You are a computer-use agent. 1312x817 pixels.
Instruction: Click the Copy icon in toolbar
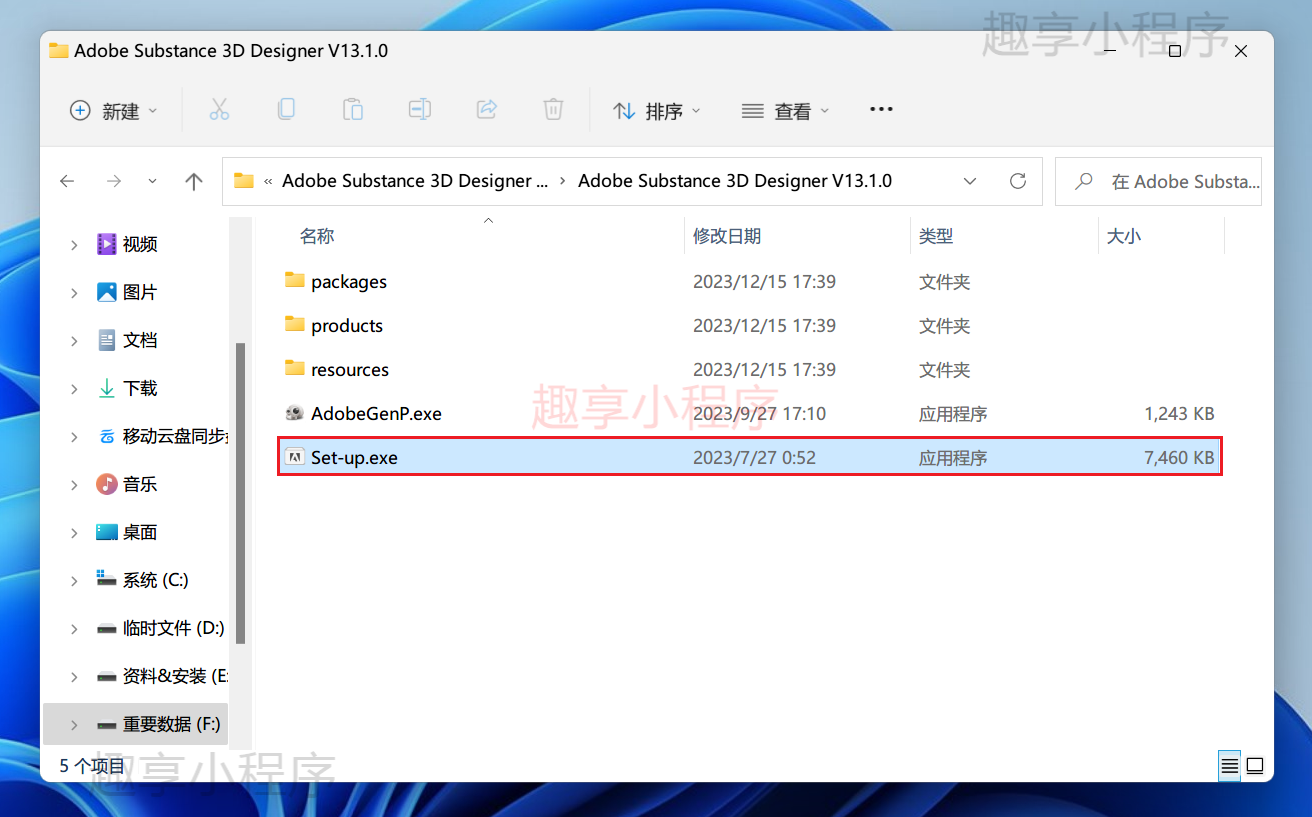(x=286, y=110)
